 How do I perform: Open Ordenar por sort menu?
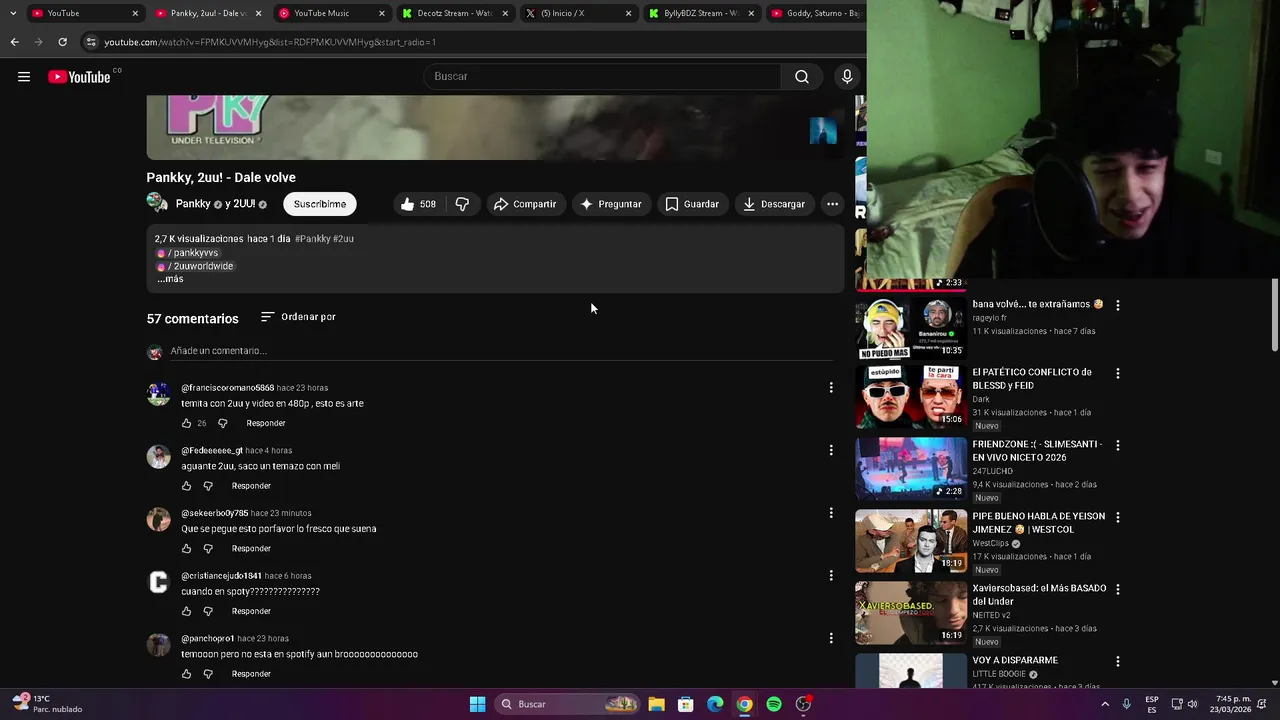pyautogui.click(x=298, y=317)
